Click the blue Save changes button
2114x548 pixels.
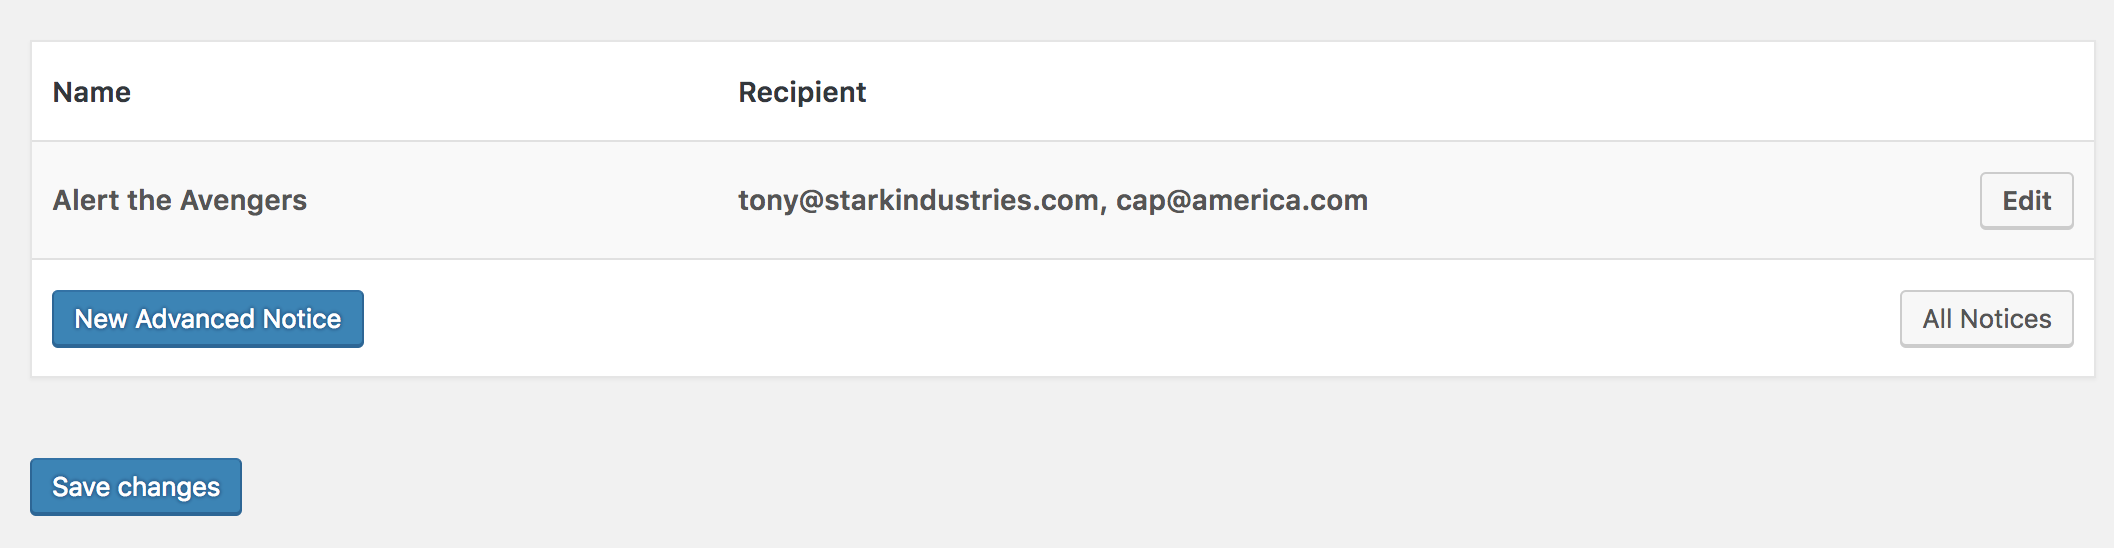point(136,487)
